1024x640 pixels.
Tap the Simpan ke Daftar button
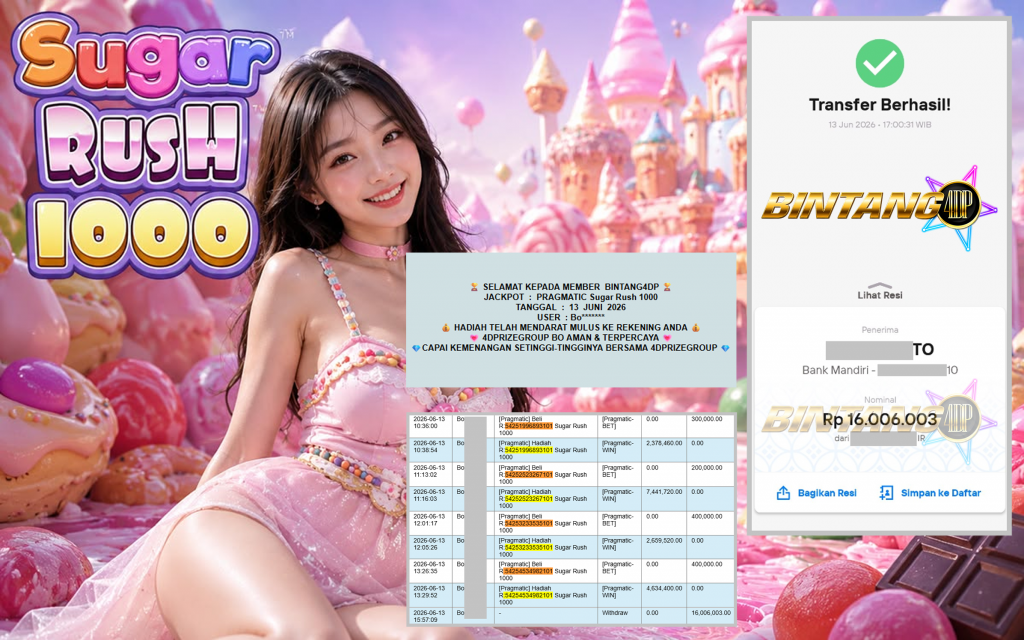pyautogui.click(x=930, y=493)
